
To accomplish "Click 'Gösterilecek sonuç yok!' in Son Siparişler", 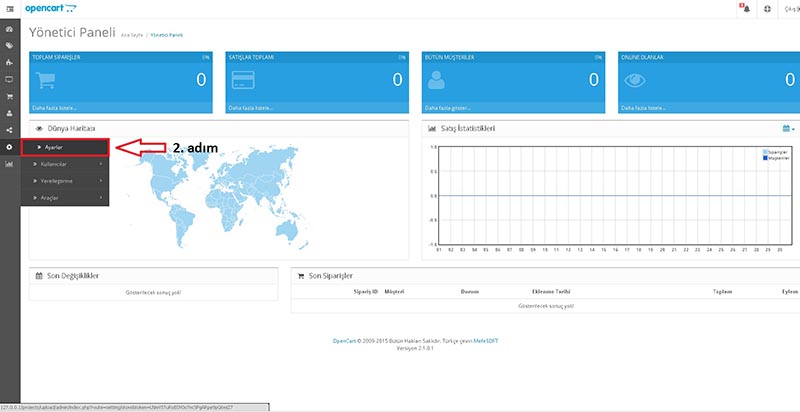I will [x=546, y=306].
